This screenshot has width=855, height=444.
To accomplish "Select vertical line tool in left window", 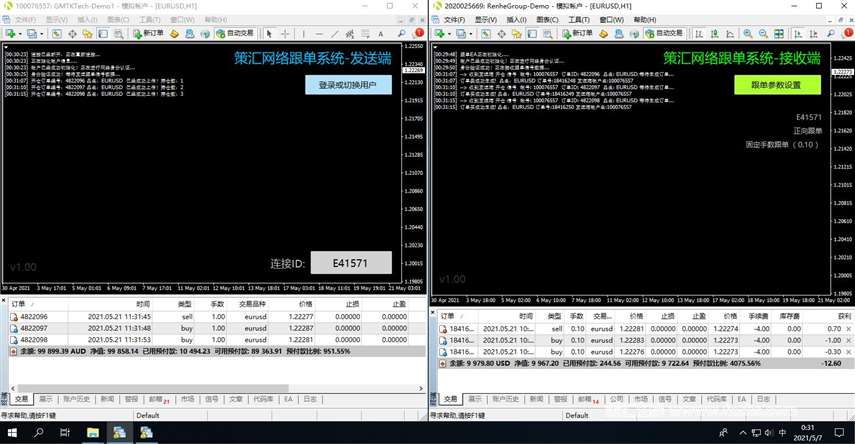I will (x=303, y=34).
